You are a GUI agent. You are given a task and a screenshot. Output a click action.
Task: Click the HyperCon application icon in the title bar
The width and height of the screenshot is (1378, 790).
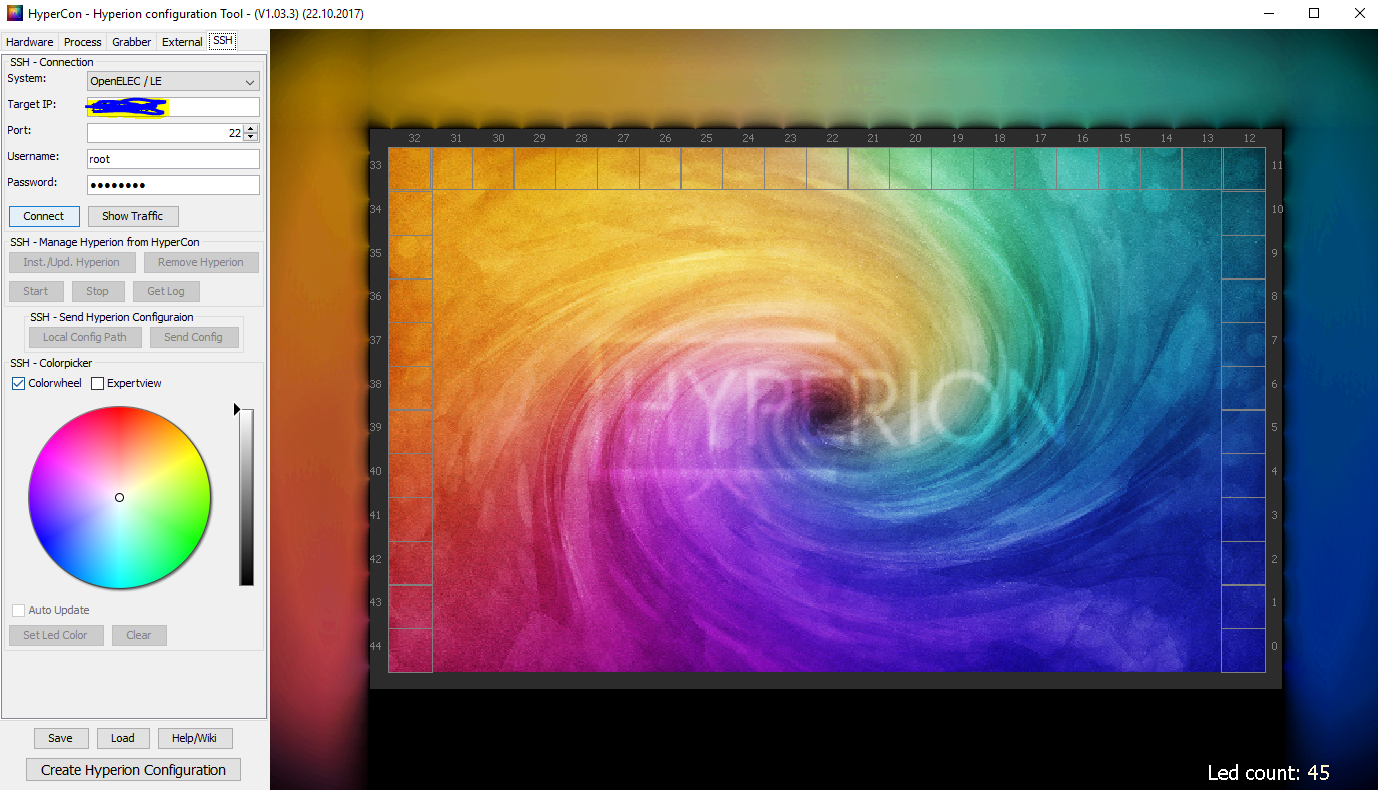click(13, 13)
